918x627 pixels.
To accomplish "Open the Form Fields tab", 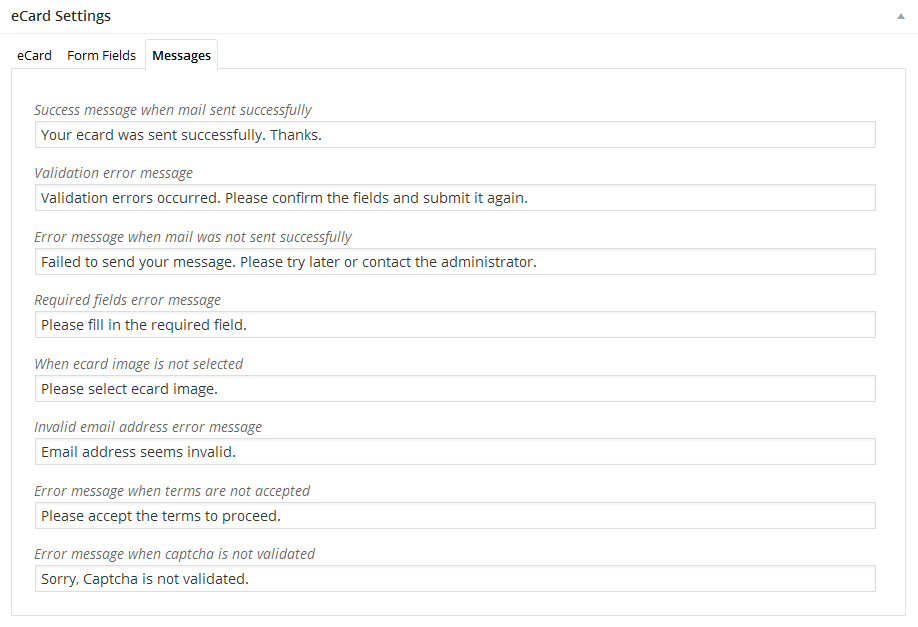I will pos(101,56).
